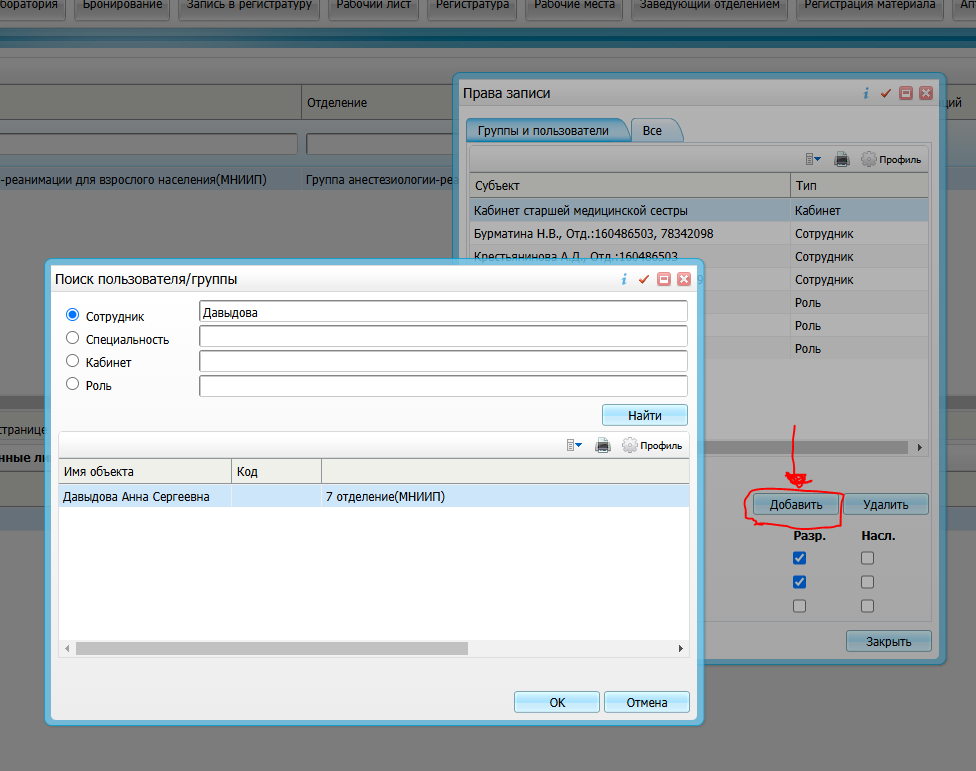Switch to the Все tab

click(653, 131)
